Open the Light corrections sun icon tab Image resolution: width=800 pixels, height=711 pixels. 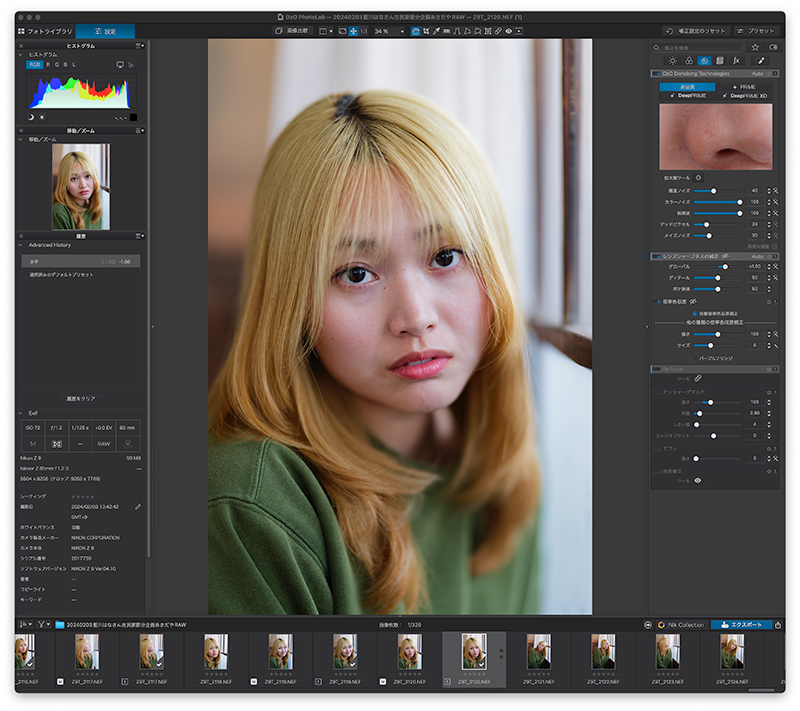pyautogui.click(x=672, y=61)
